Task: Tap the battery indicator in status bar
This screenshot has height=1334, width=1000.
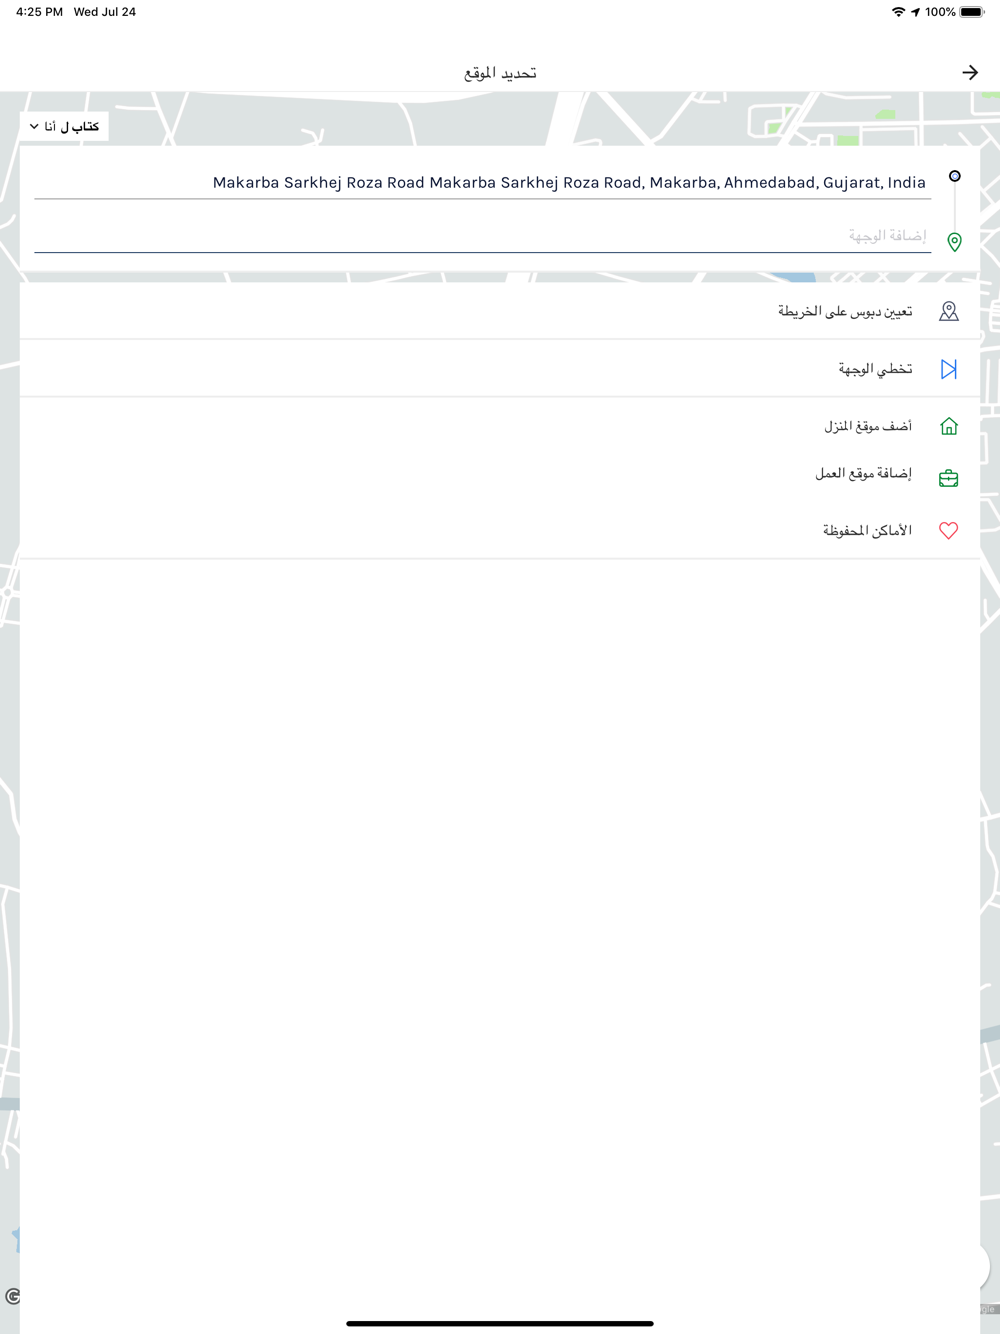Action: coord(972,12)
